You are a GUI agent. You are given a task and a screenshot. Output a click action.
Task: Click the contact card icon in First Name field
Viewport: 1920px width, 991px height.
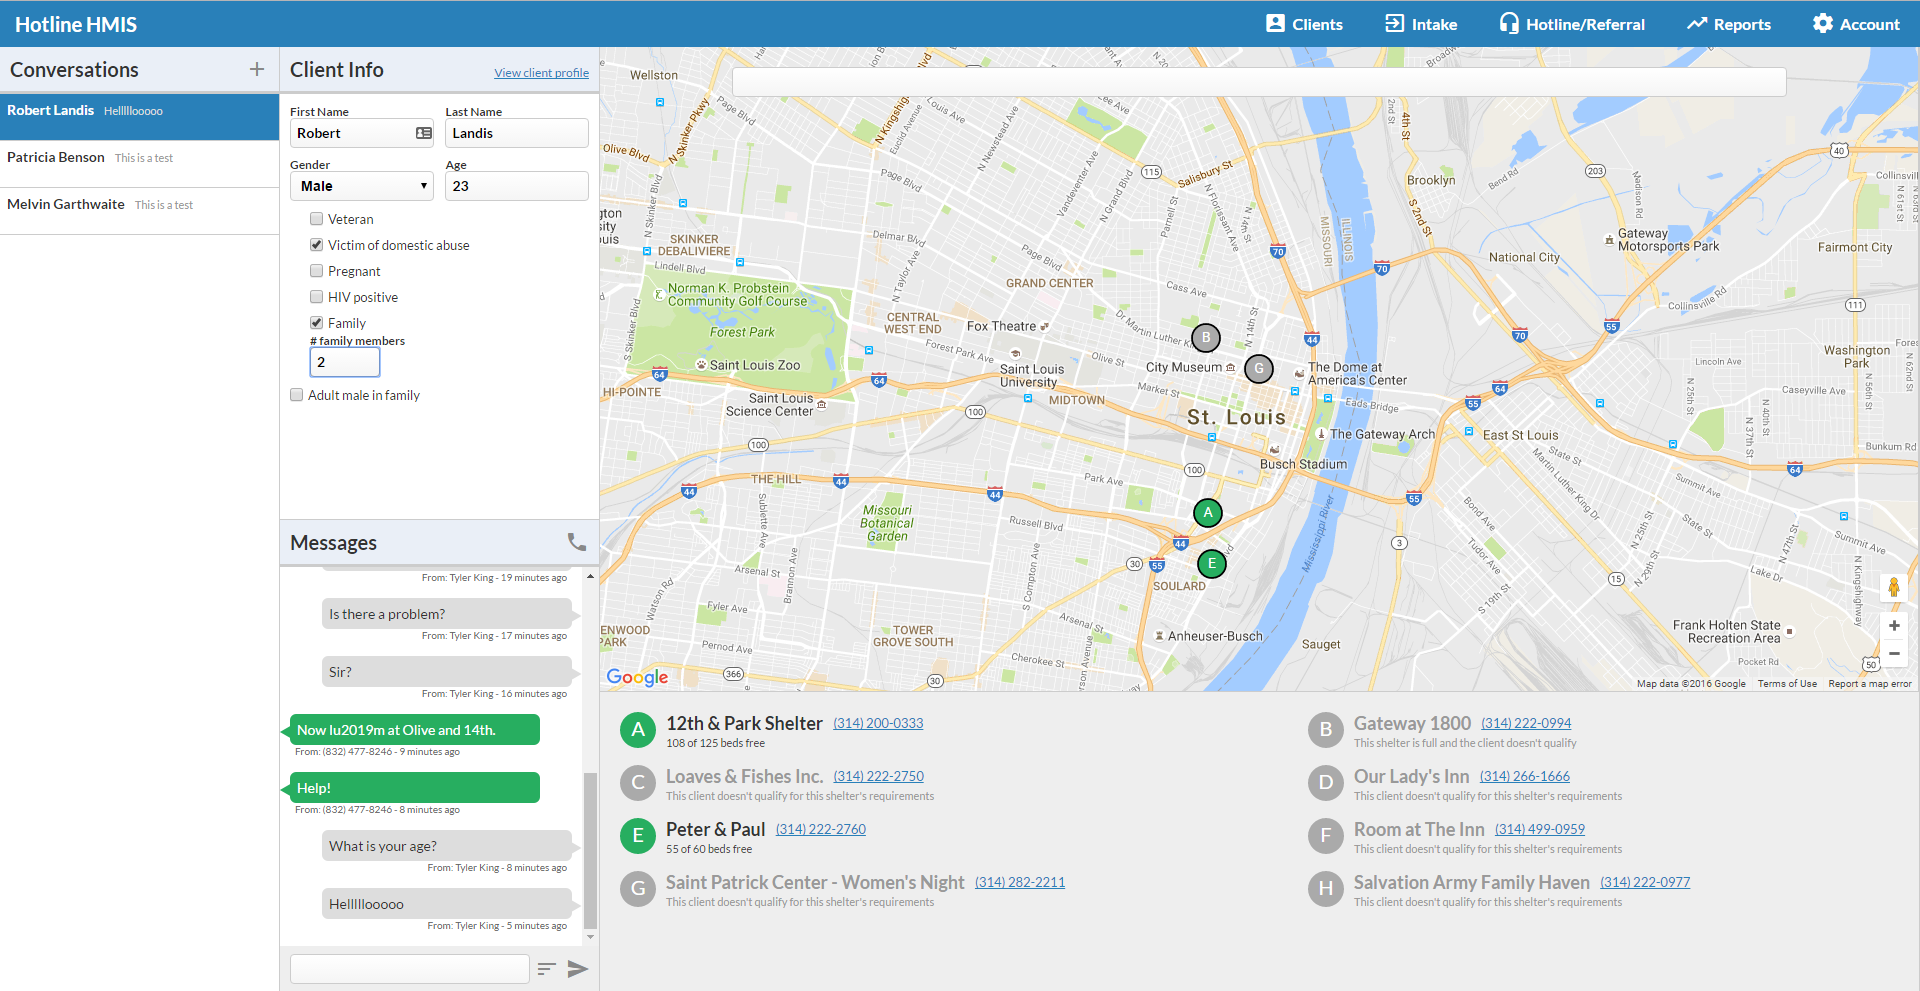[x=424, y=133]
